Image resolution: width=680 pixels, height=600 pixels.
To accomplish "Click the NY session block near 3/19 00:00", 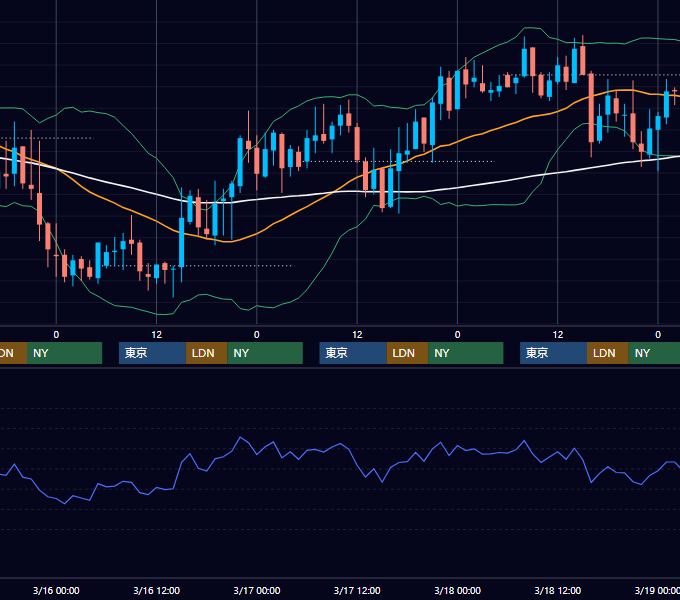I will (x=654, y=353).
